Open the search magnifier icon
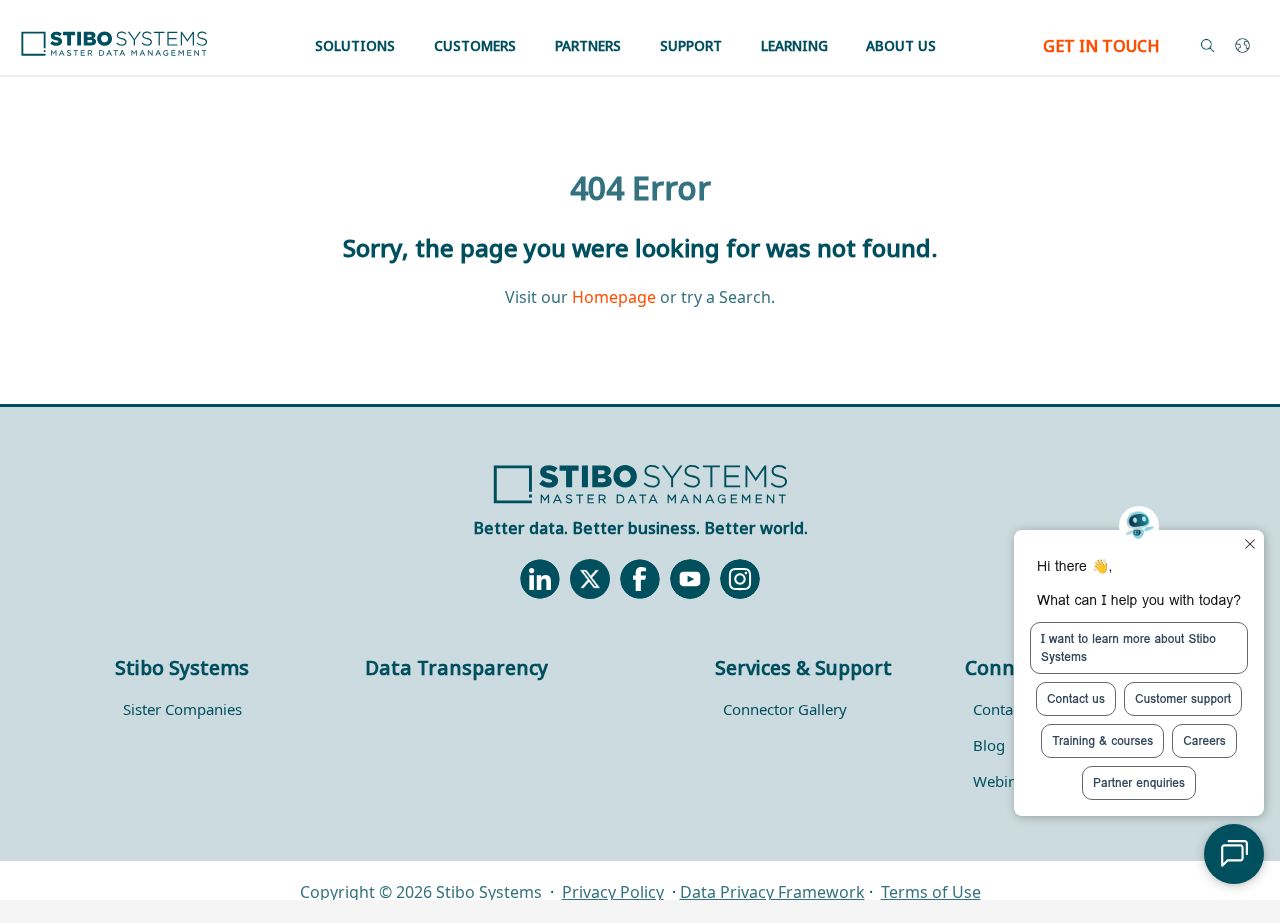Viewport: 1280px width, 923px height. pyautogui.click(x=1207, y=46)
